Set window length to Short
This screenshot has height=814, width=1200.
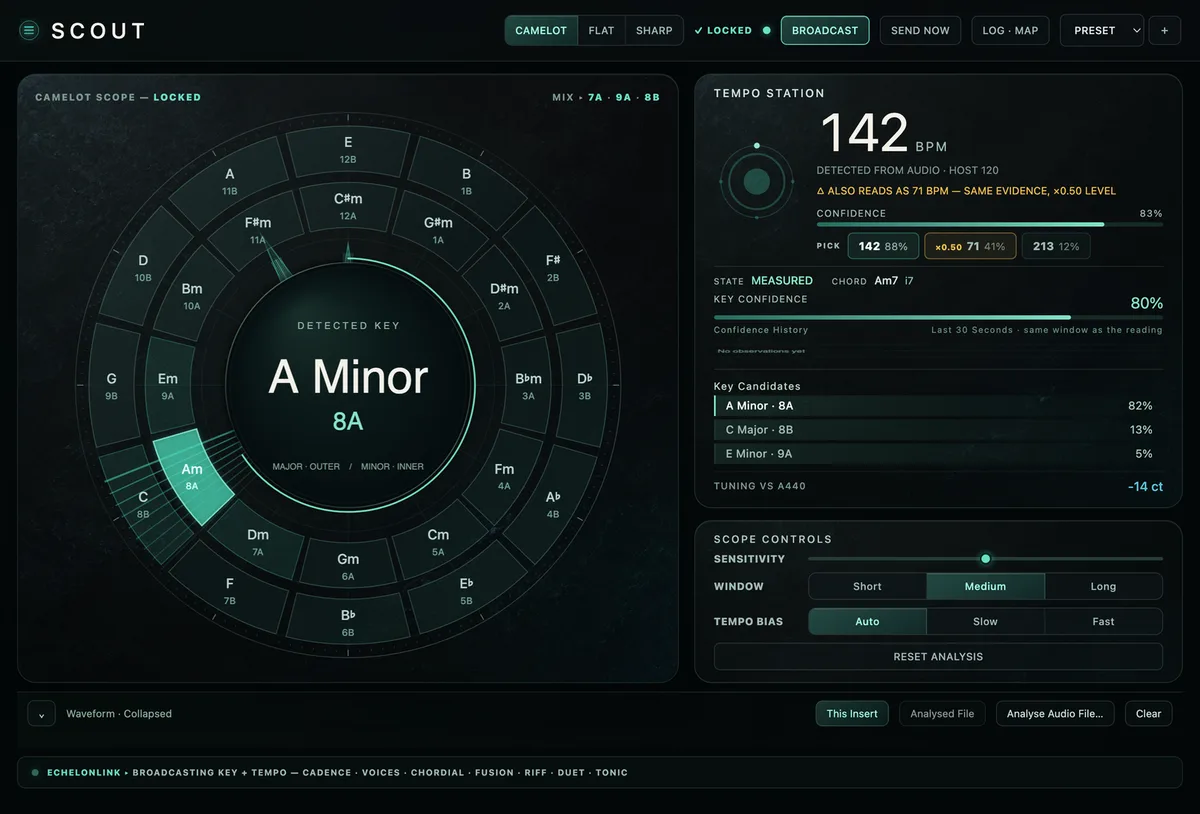[x=867, y=586]
